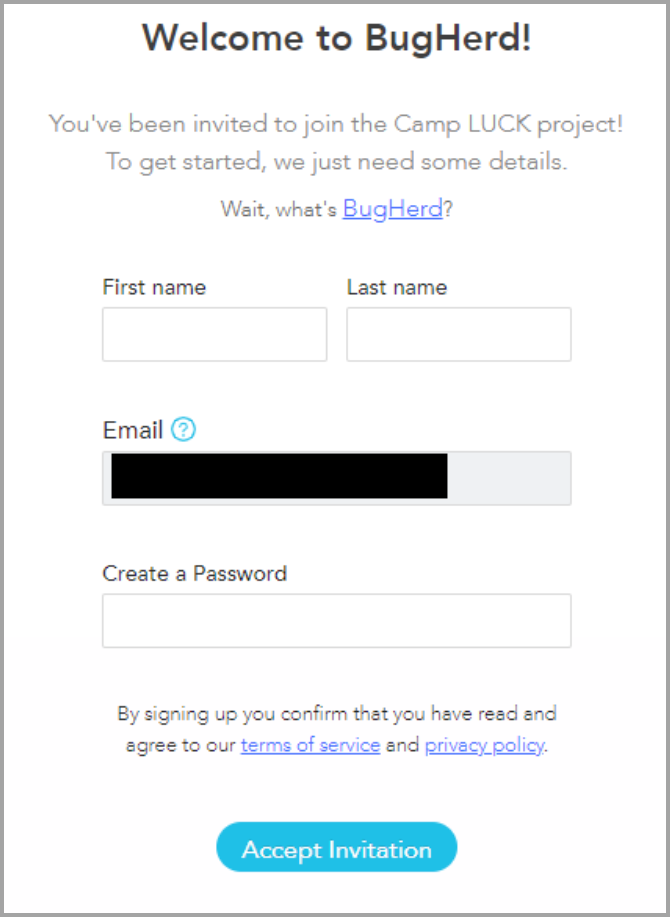Click the greyed-out Email field's empty right end
Screen dimensions: 670x917
click(509, 478)
